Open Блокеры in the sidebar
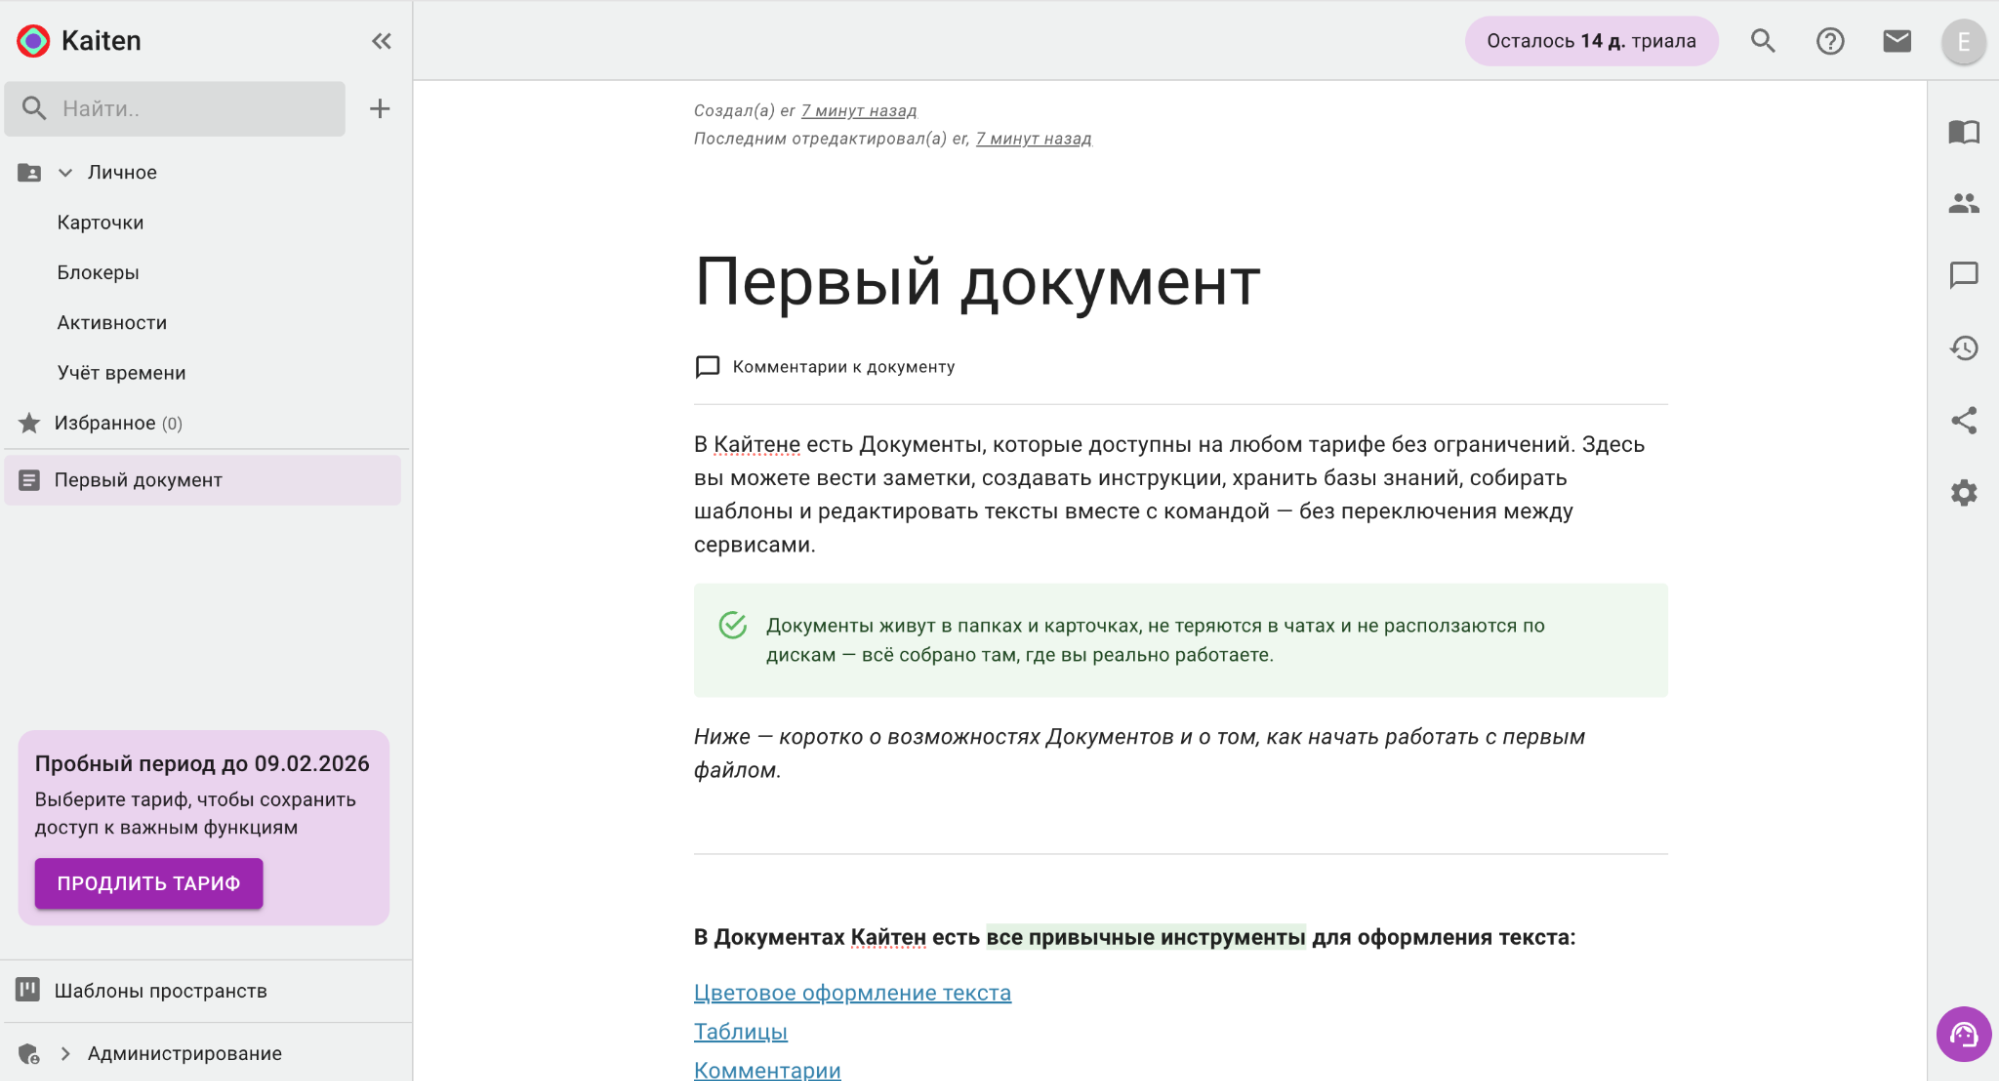The height and width of the screenshot is (1082, 1999). click(x=98, y=273)
